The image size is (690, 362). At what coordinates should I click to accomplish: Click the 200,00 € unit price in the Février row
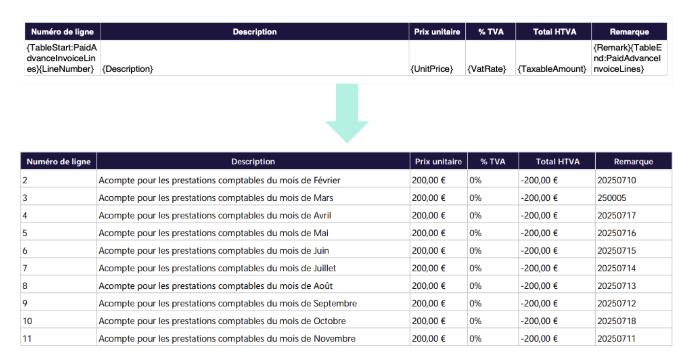429,180
